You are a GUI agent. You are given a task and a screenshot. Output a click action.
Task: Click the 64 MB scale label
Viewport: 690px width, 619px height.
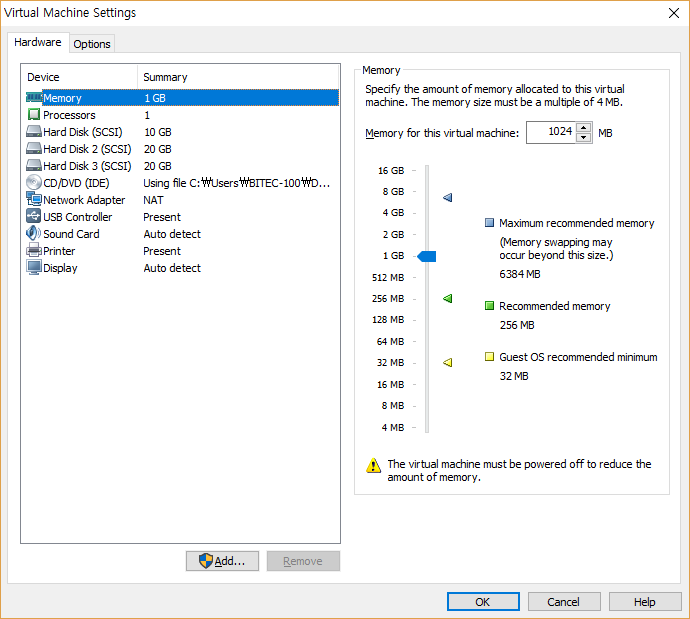click(x=390, y=342)
